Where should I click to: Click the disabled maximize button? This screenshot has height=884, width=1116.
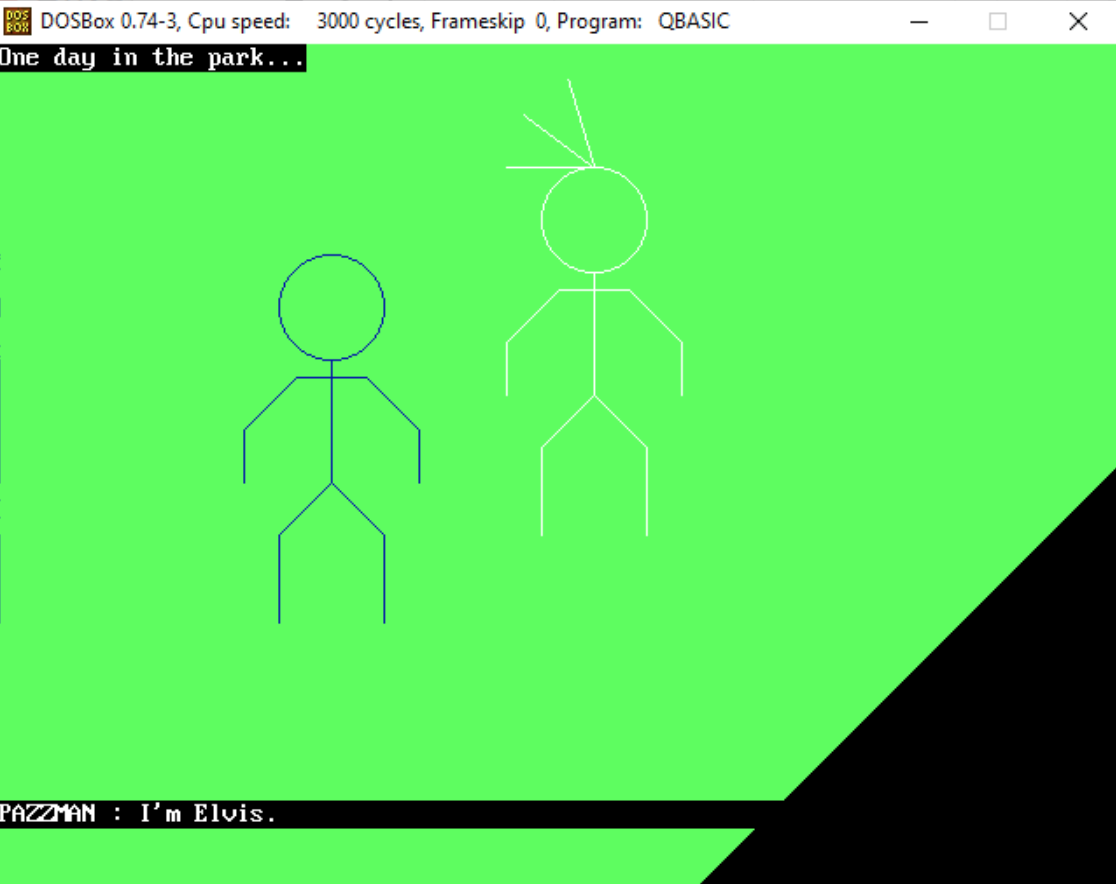(998, 21)
